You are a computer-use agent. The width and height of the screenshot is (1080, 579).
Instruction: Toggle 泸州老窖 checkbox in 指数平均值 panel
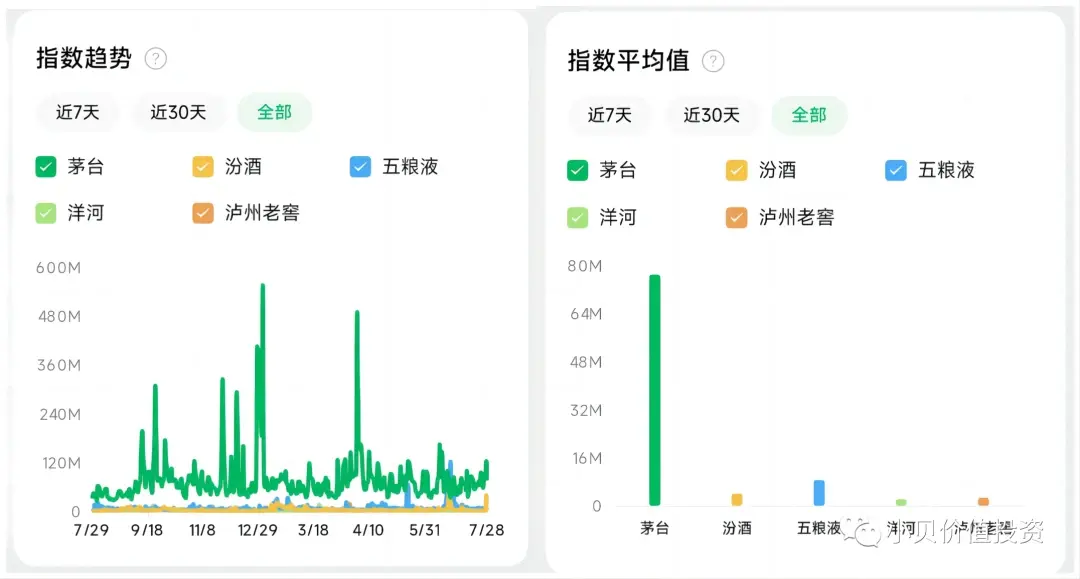[x=736, y=218]
